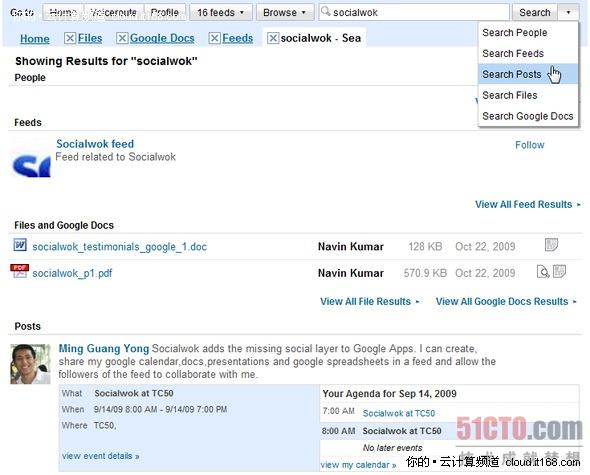Image resolution: width=590 pixels, height=475 pixels.
Task: Switch to the Google Docs tab
Action: (162, 38)
